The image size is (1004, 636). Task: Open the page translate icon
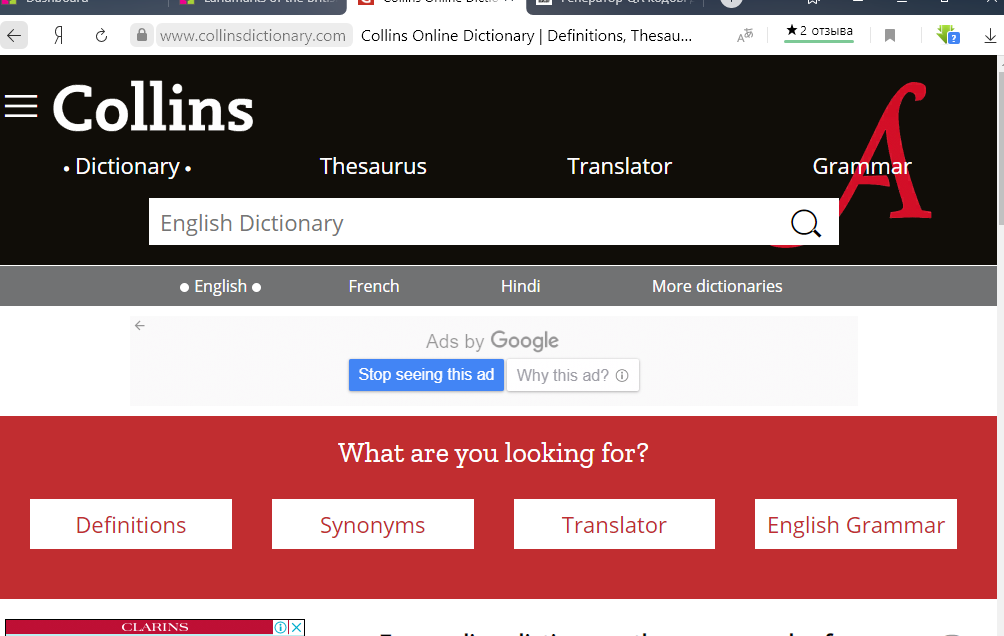pos(744,36)
